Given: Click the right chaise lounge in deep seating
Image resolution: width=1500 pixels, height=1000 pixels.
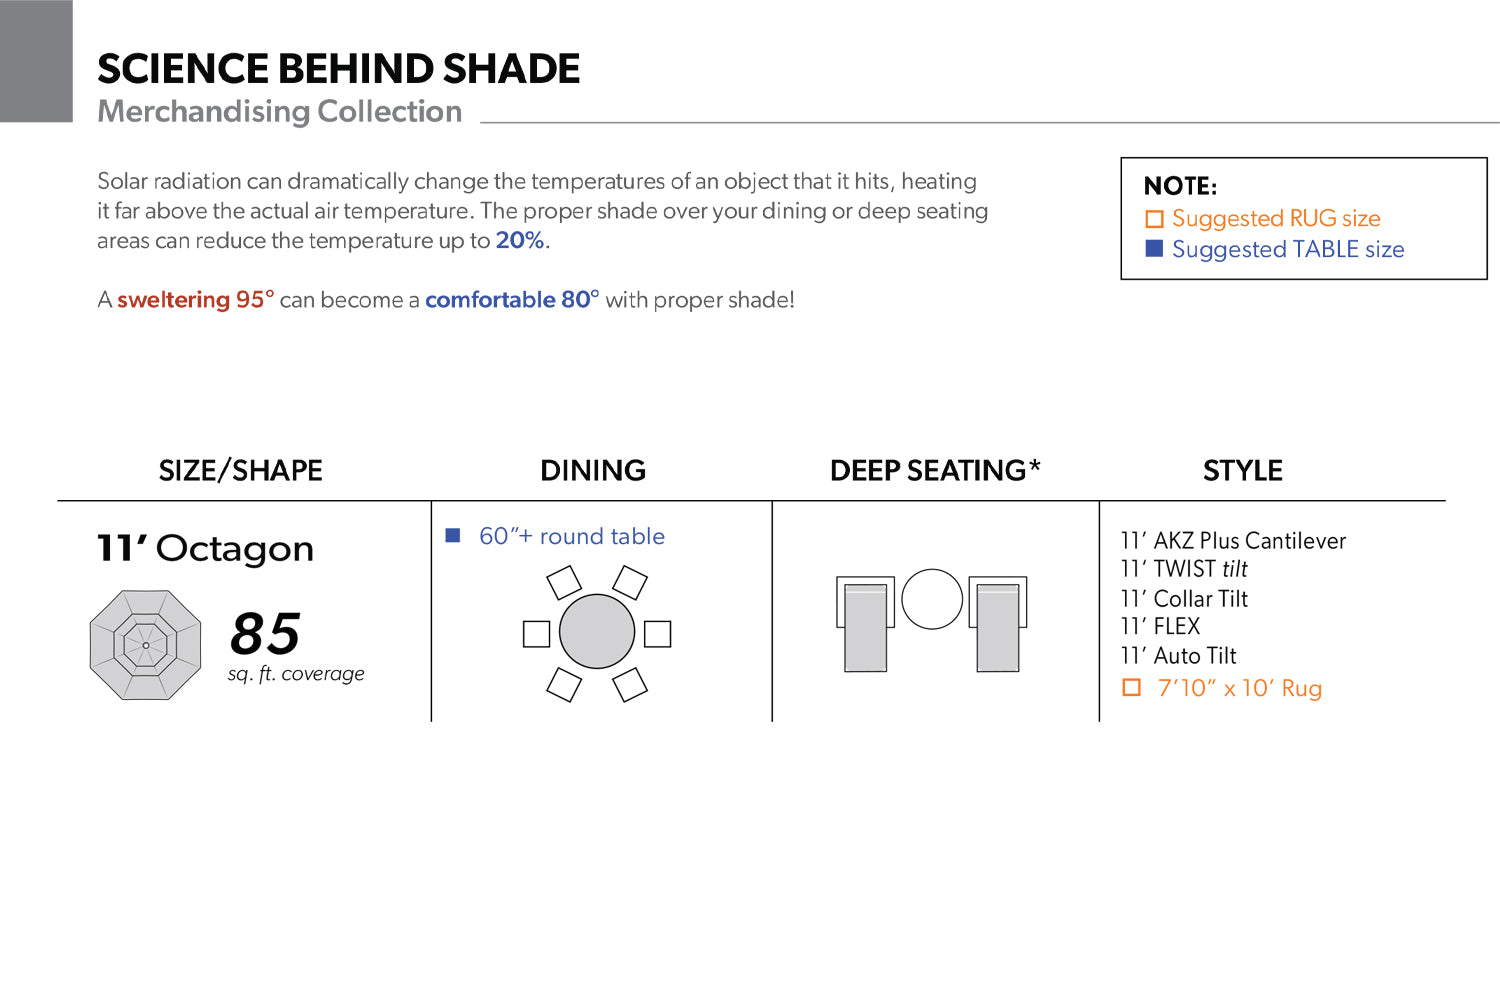Looking at the screenshot, I should click(997, 624).
